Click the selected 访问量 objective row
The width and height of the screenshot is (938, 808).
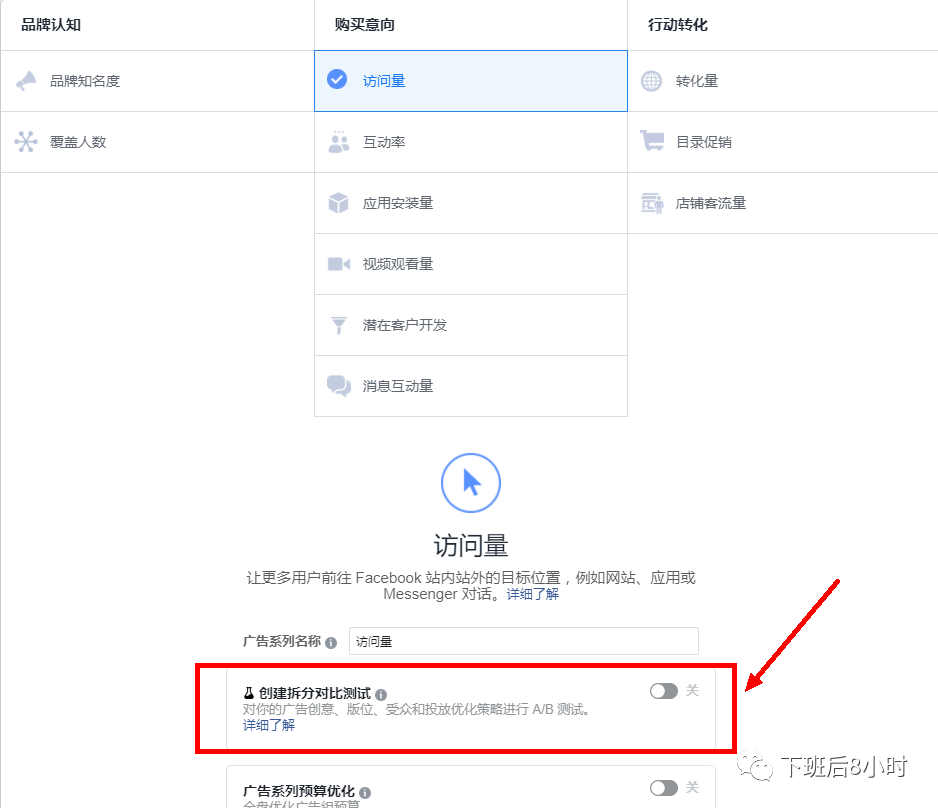[471, 81]
